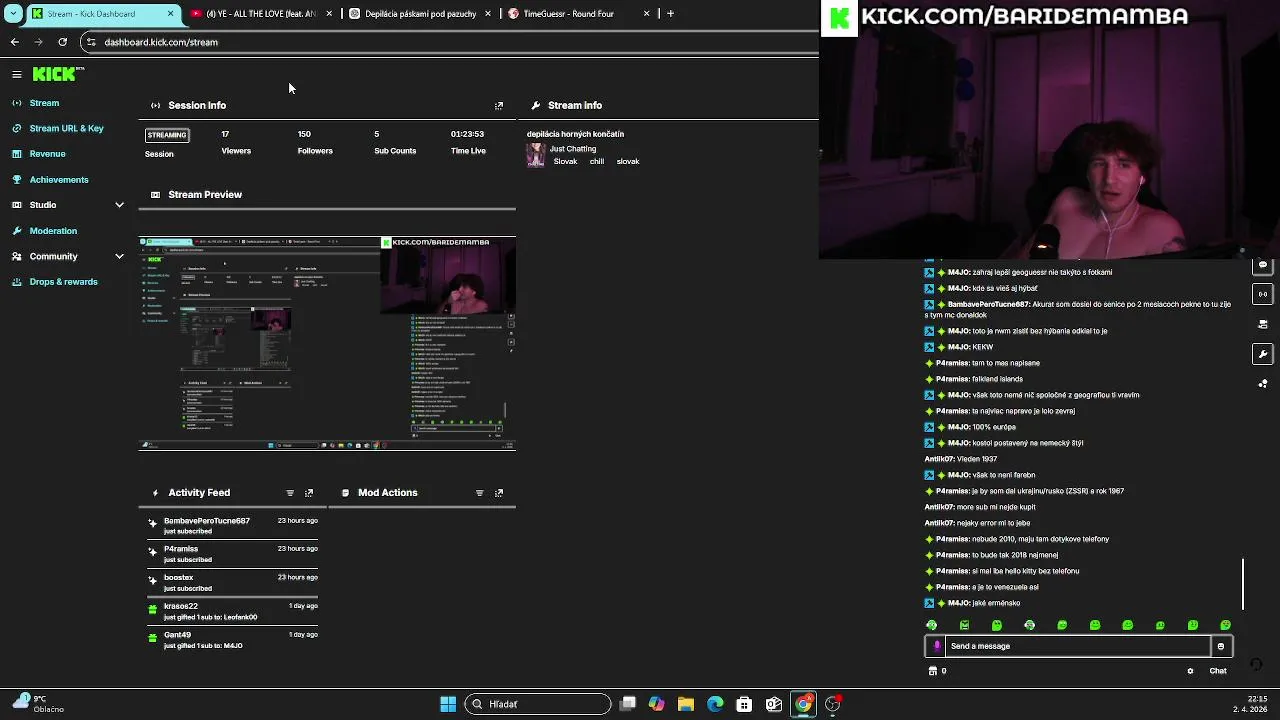Open the wrench tool in right sidebar
1280x720 pixels.
[1263, 354]
